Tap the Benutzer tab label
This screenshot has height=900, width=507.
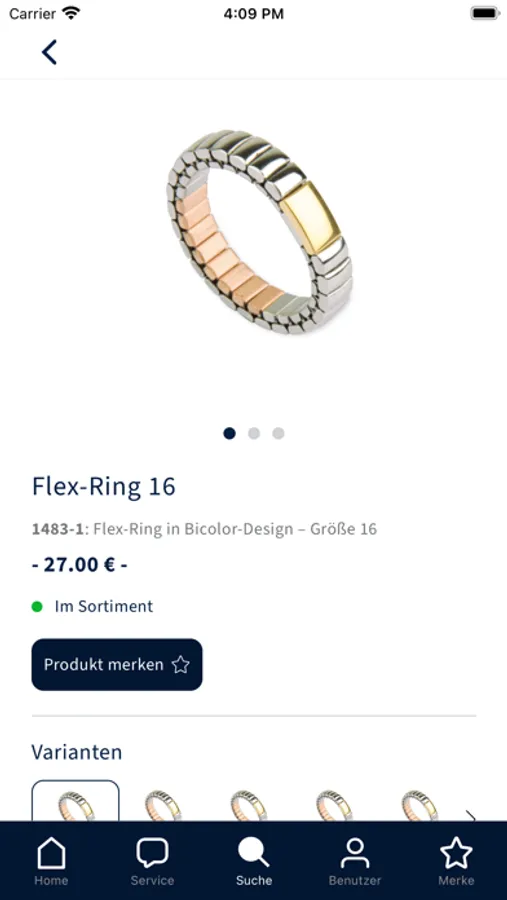355,880
